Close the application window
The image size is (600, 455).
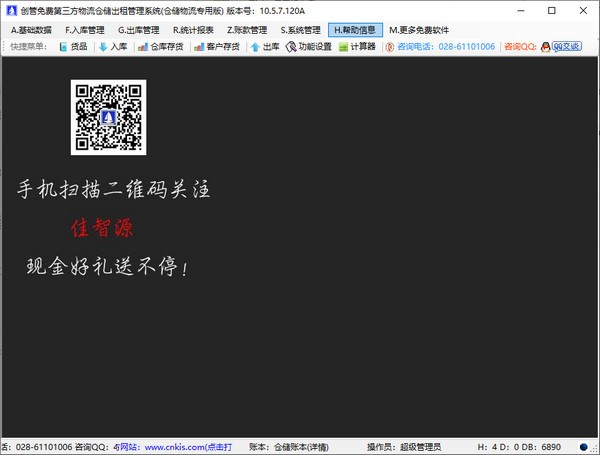pyautogui.click(x=583, y=11)
